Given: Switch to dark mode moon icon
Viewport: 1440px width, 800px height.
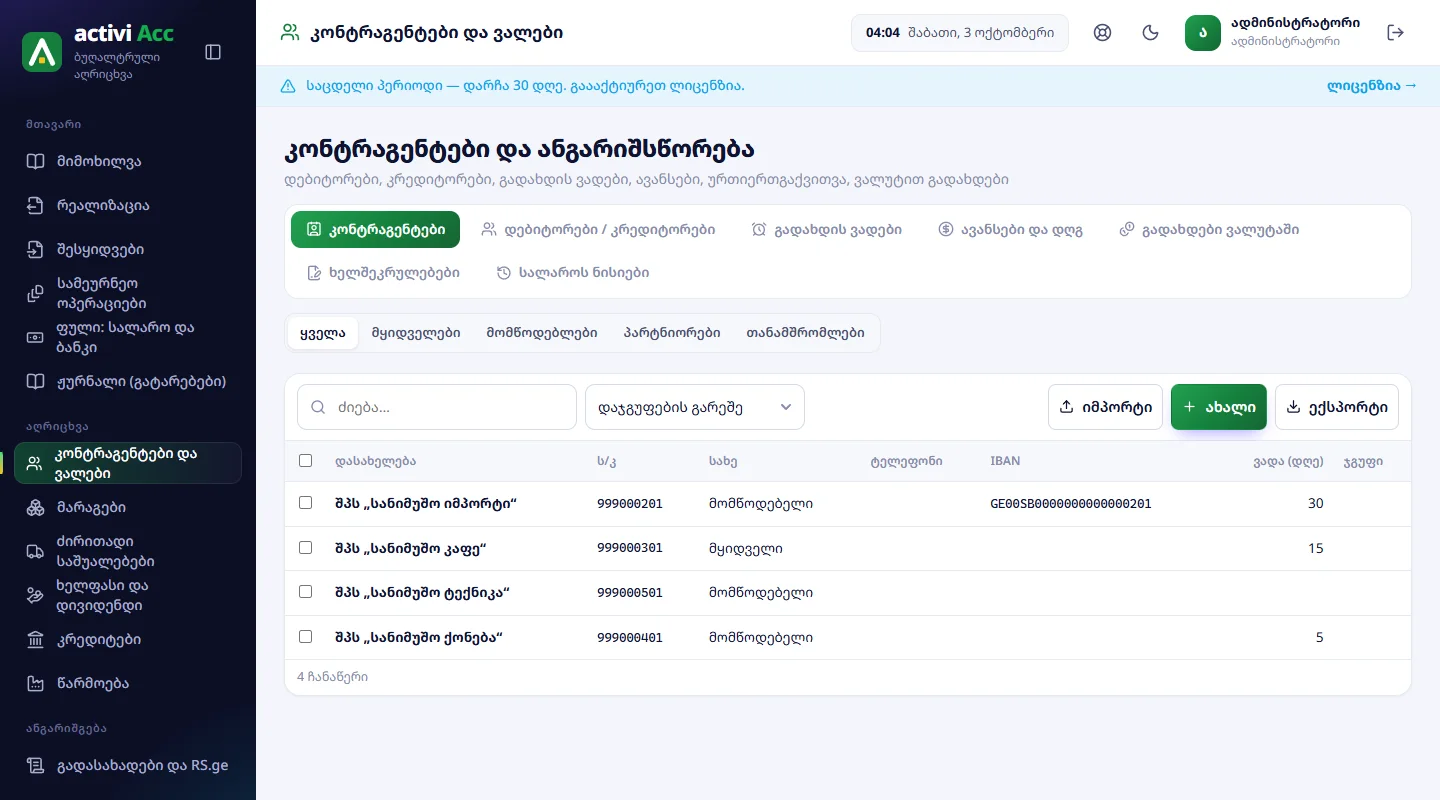Looking at the screenshot, I should pyautogui.click(x=1151, y=33).
